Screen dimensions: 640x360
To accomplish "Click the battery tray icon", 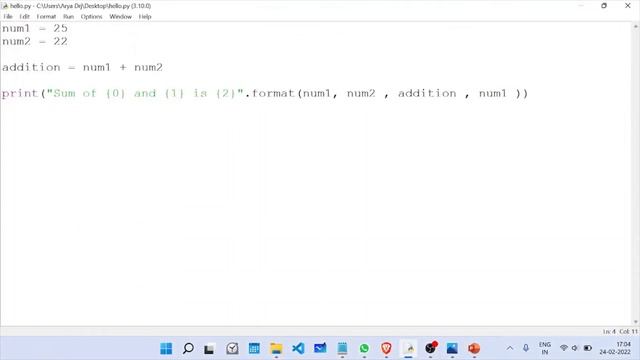I will pyautogui.click(x=588, y=348).
